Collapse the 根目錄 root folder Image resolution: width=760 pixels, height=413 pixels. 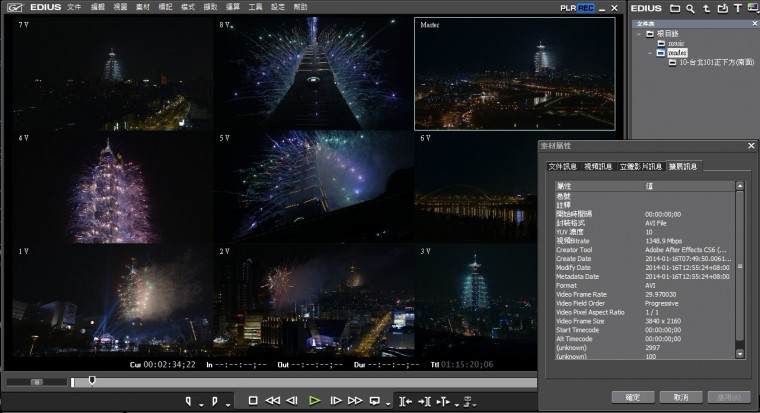638,33
